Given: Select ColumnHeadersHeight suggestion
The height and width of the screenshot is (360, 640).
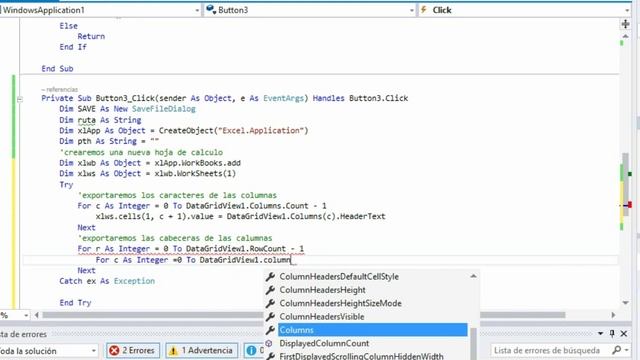Looking at the screenshot, I should pyautogui.click(x=322, y=290).
